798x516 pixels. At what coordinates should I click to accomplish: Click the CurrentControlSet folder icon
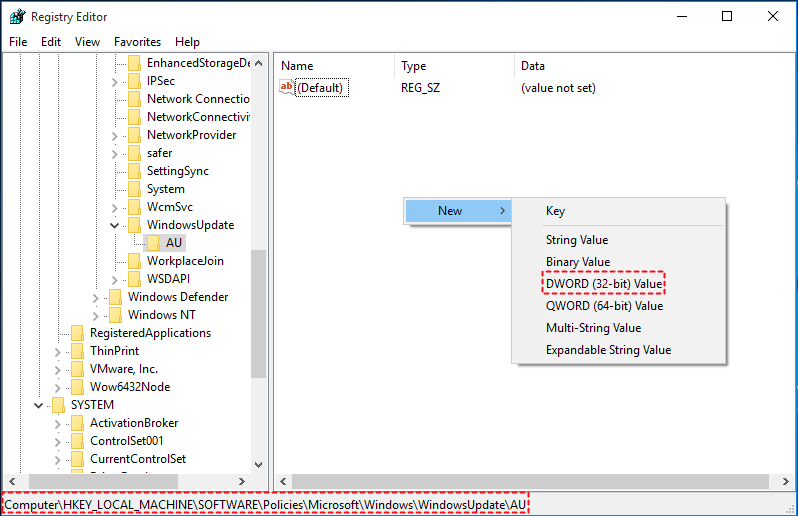(x=77, y=459)
